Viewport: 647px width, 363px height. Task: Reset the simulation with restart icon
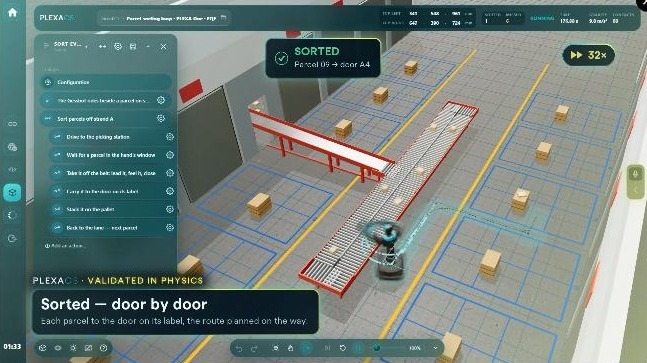tap(342, 348)
